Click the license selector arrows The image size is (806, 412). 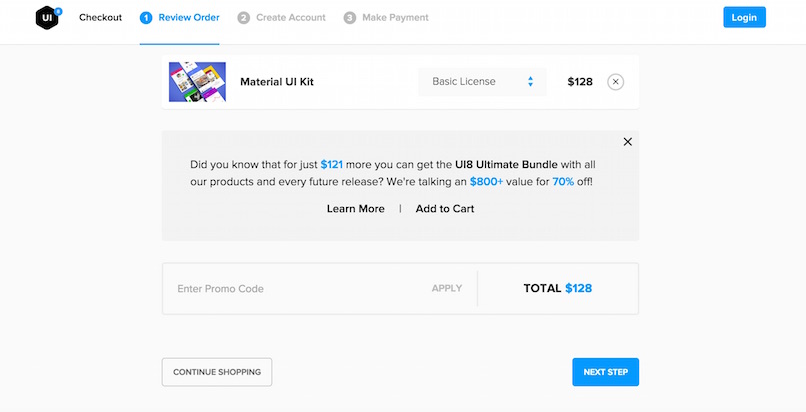[530, 82]
